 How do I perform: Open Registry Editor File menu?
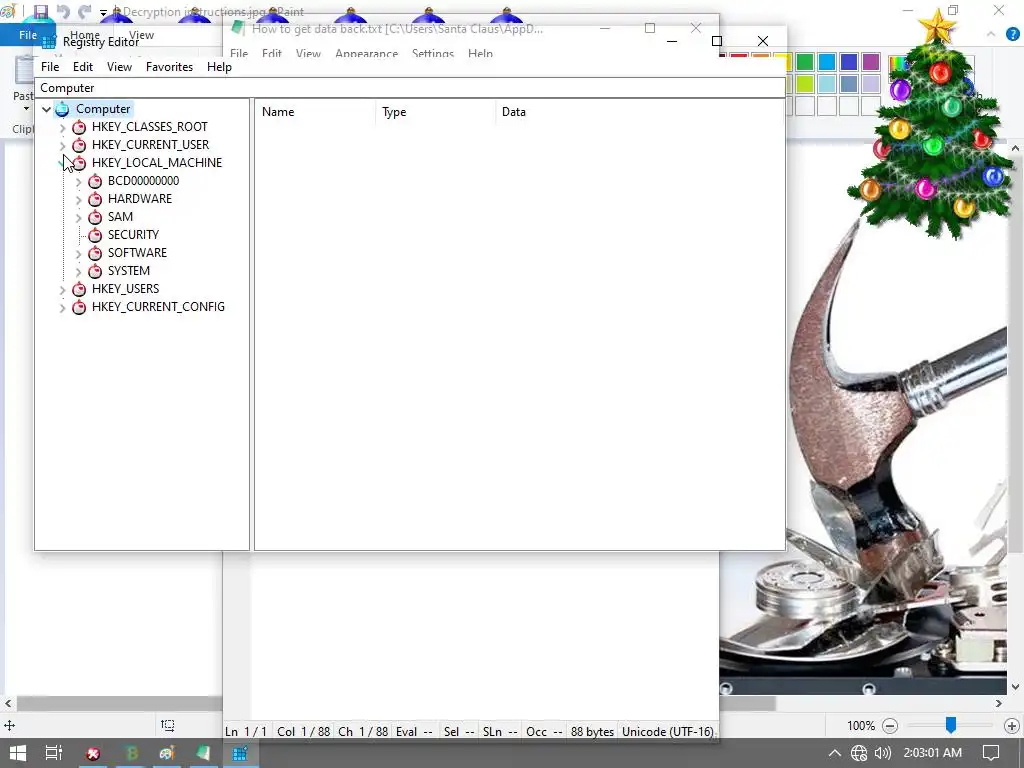(50, 67)
